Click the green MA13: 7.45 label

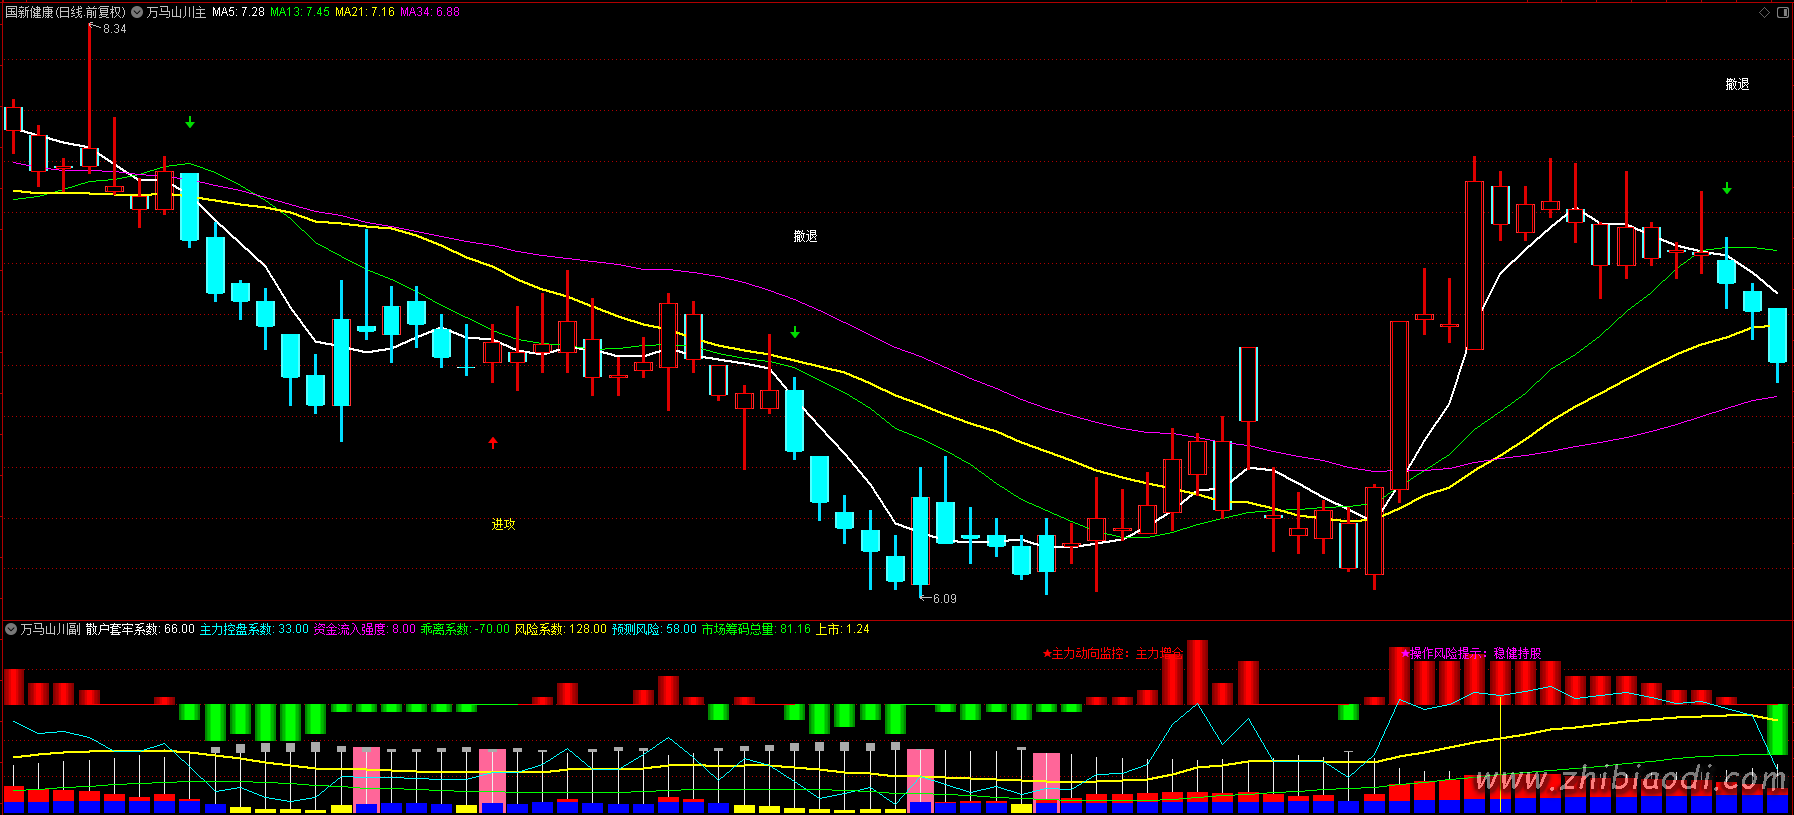click(300, 12)
